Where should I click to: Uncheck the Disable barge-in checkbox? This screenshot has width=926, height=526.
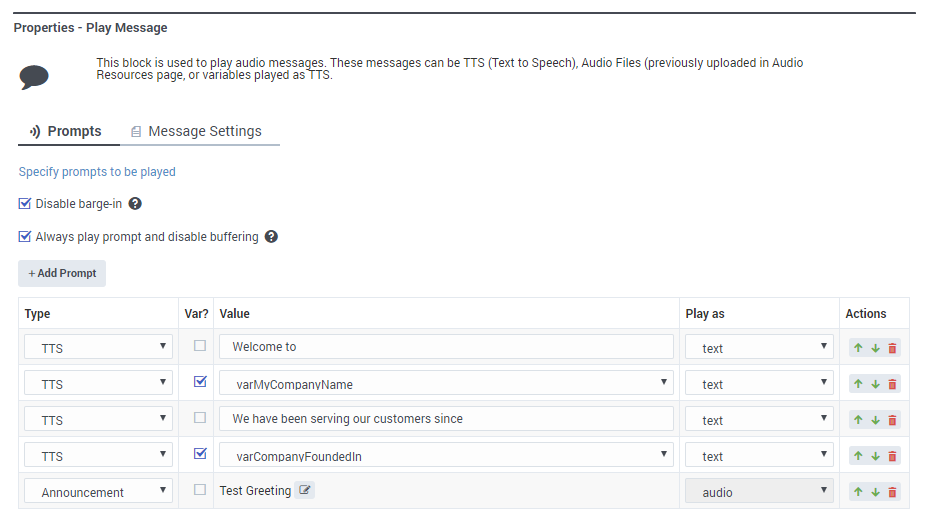[x=25, y=204]
